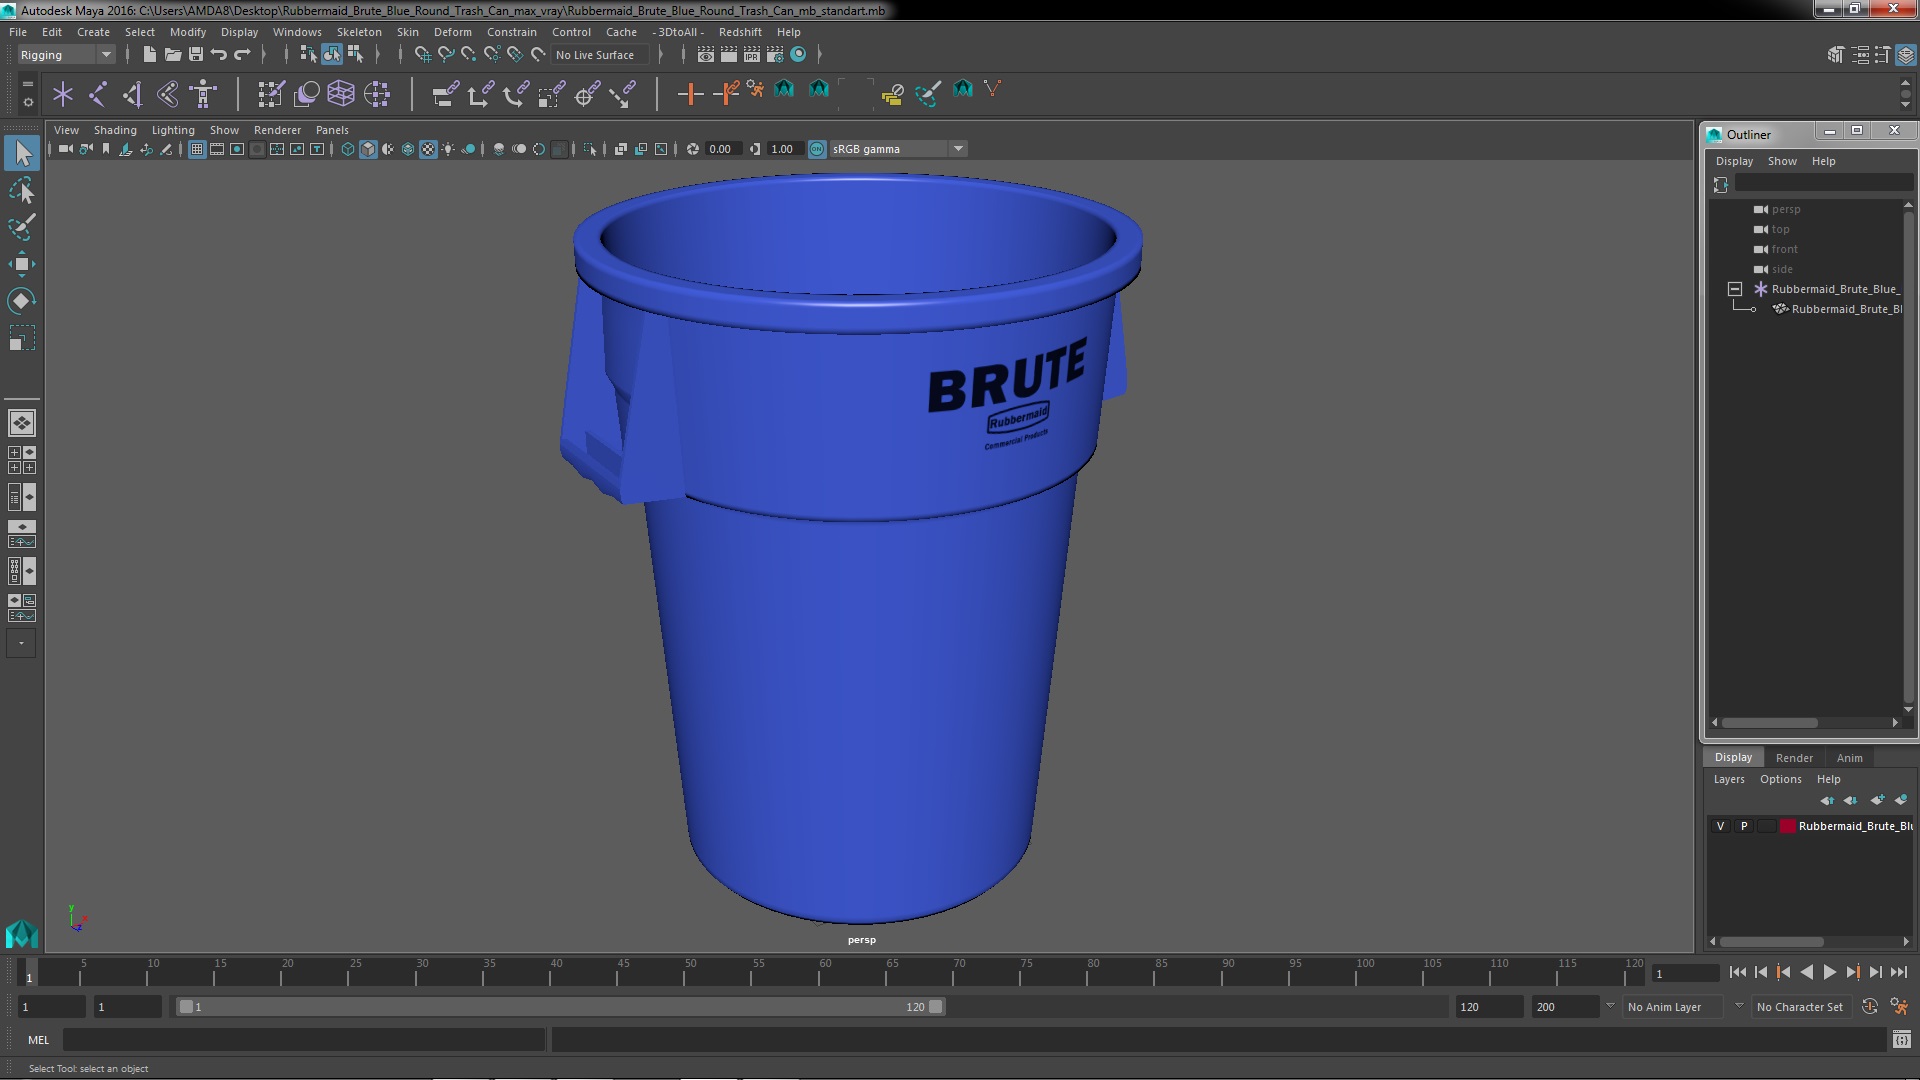This screenshot has height=1080, width=1920.
Task: Toggle layer playback P box
Action: [x=1744, y=826]
